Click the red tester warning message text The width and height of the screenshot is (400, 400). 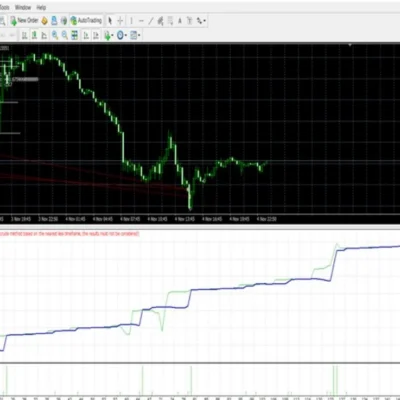(69, 234)
